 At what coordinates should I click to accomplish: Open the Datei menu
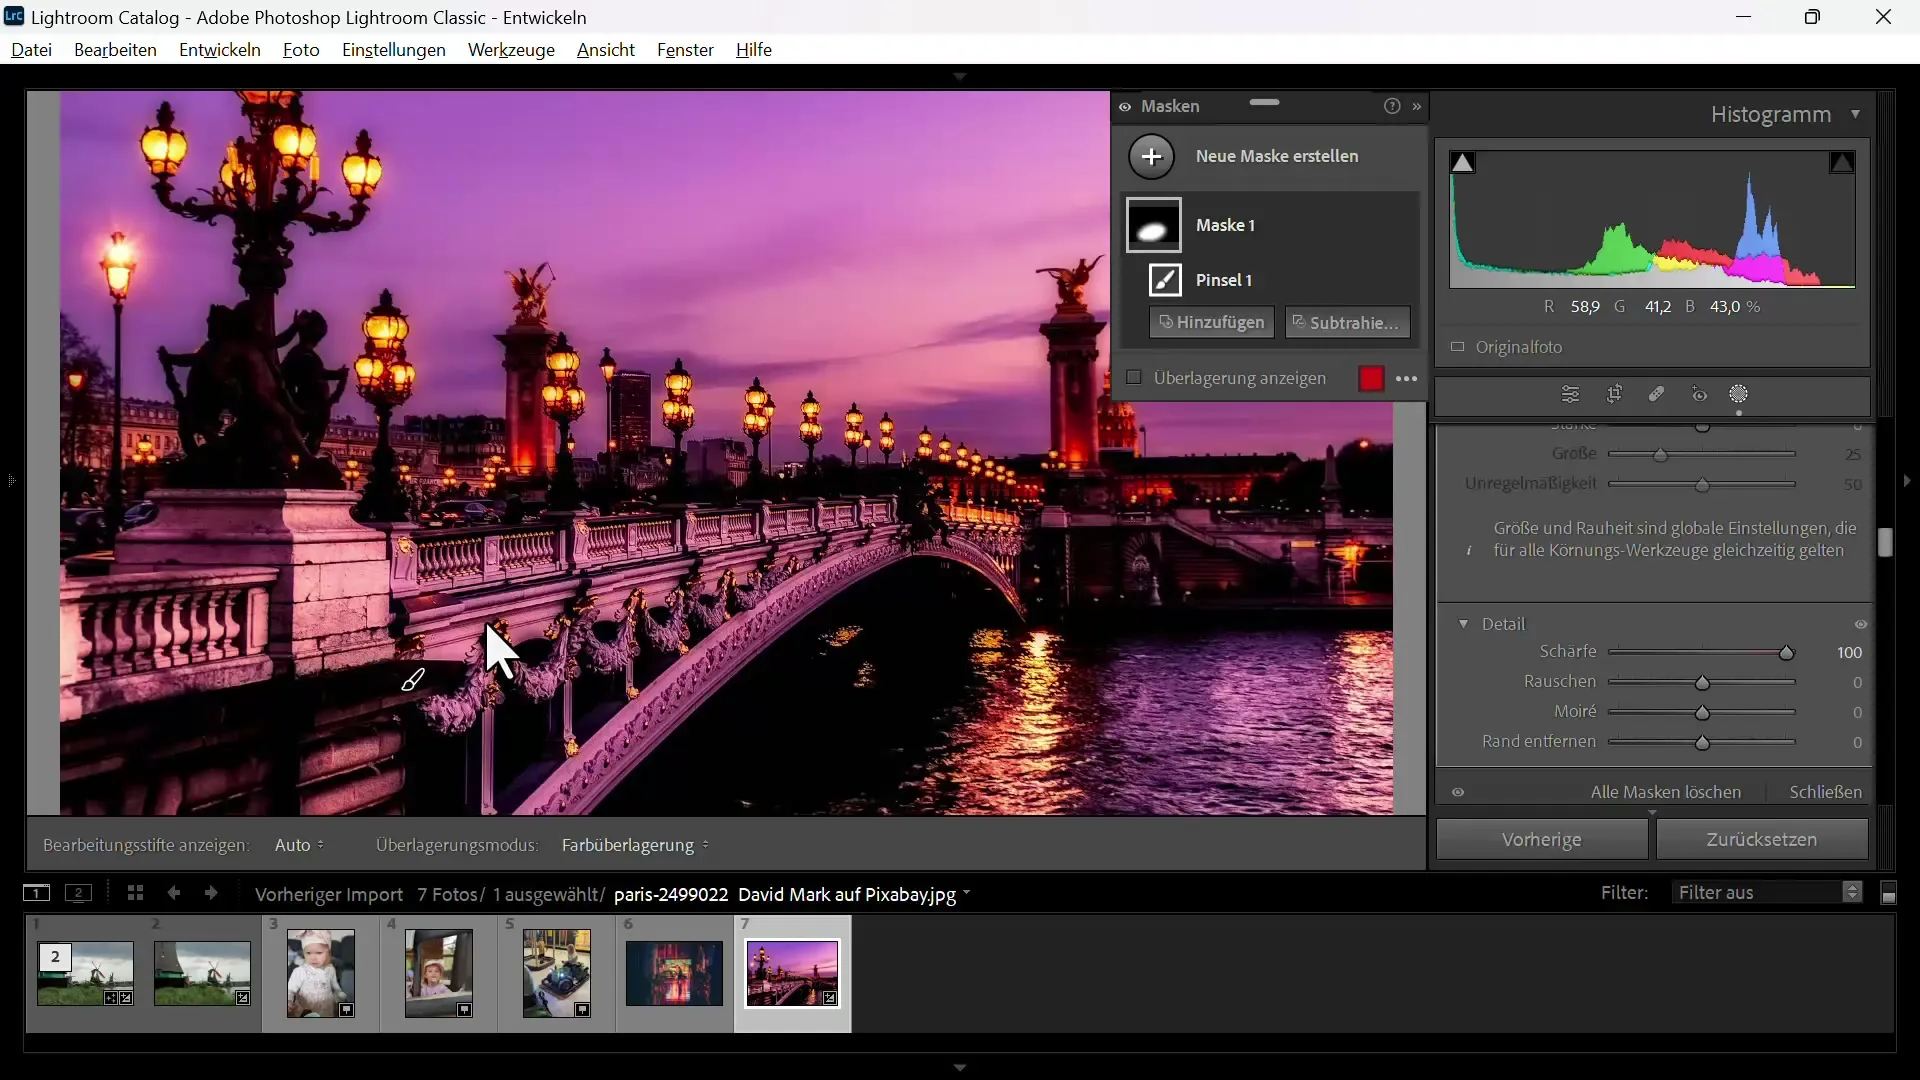click(x=32, y=50)
